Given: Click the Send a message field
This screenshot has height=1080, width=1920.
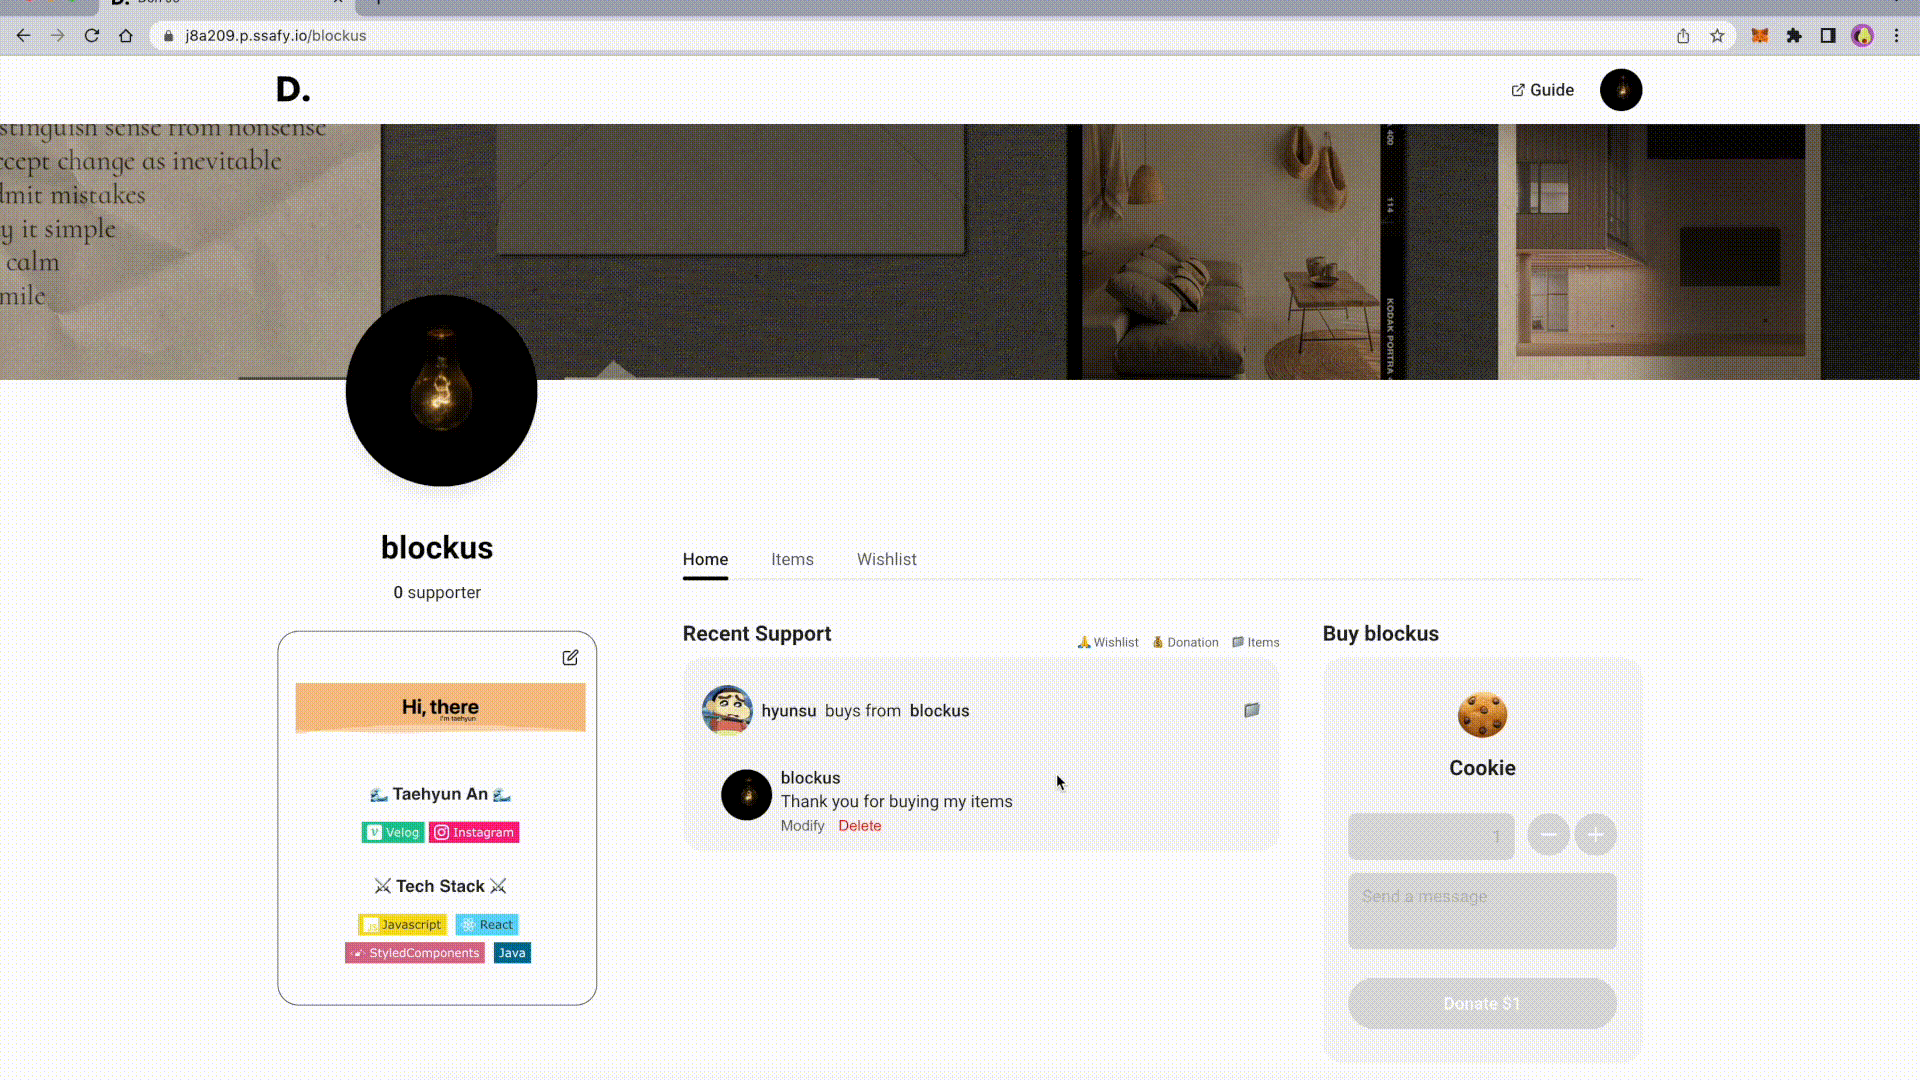Looking at the screenshot, I should point(1482,911).
